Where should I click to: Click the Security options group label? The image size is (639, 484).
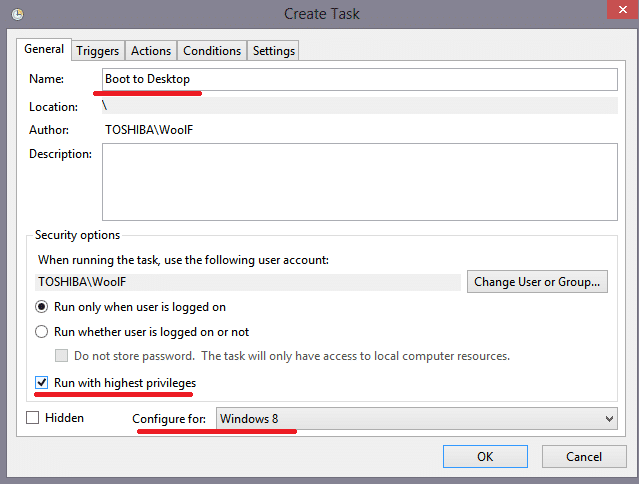(77, 235)
